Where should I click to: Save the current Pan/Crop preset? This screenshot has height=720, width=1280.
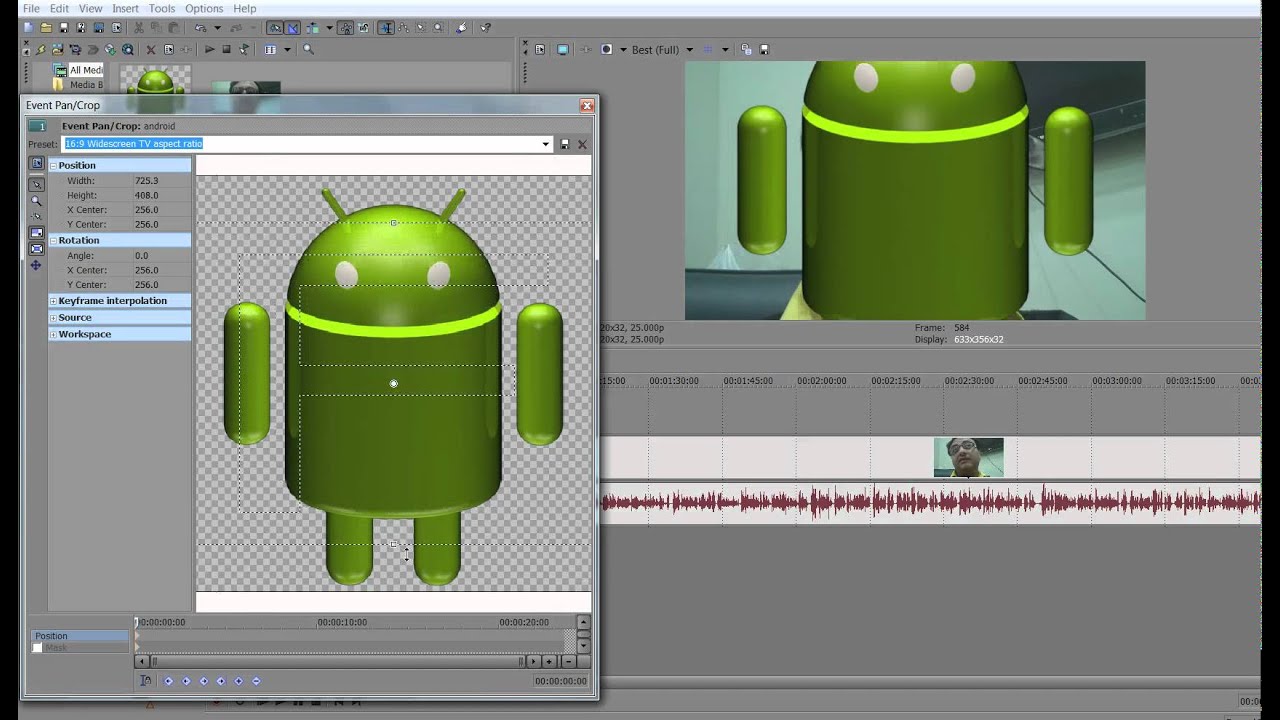[565, 144]
